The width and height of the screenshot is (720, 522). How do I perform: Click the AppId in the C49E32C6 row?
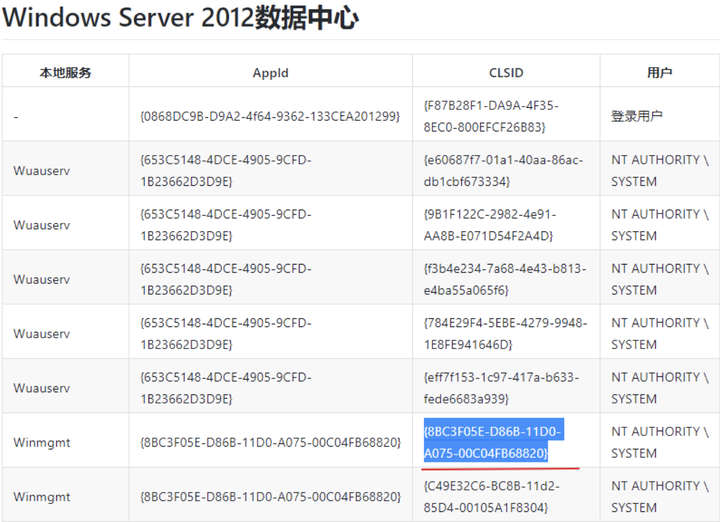coord(270,497)
